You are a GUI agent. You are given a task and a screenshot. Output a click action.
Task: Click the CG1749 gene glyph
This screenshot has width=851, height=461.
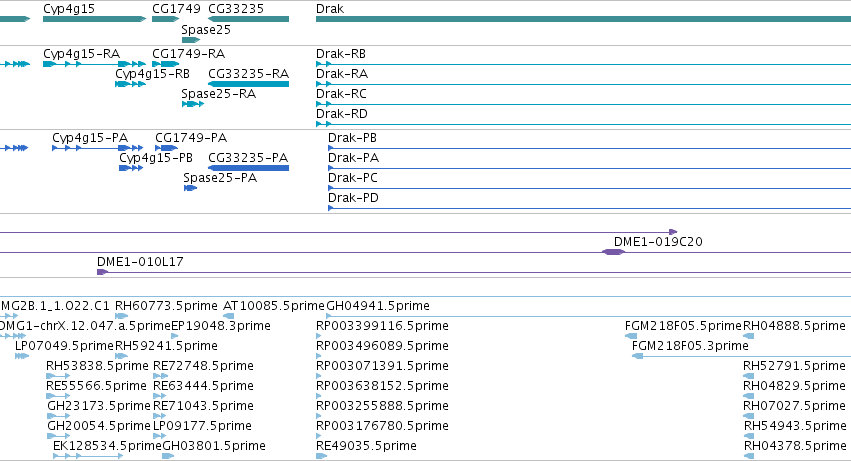tap(166, 19)
